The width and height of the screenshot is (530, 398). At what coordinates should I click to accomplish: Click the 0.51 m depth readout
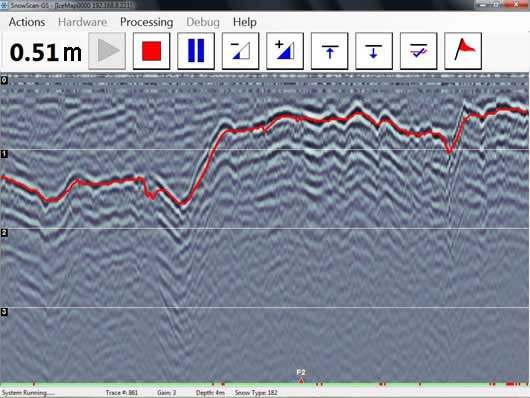click(46, 53)
